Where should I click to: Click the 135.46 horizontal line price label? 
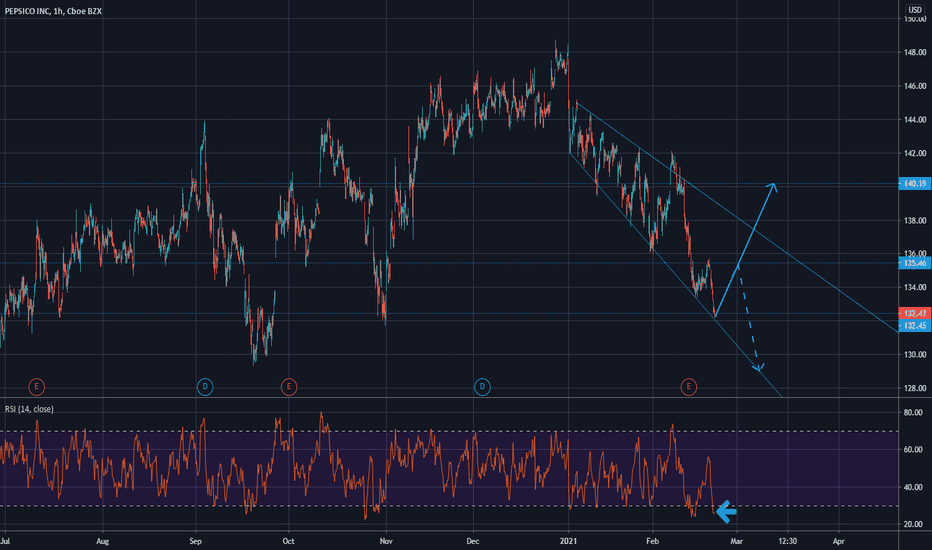point(914,263)
